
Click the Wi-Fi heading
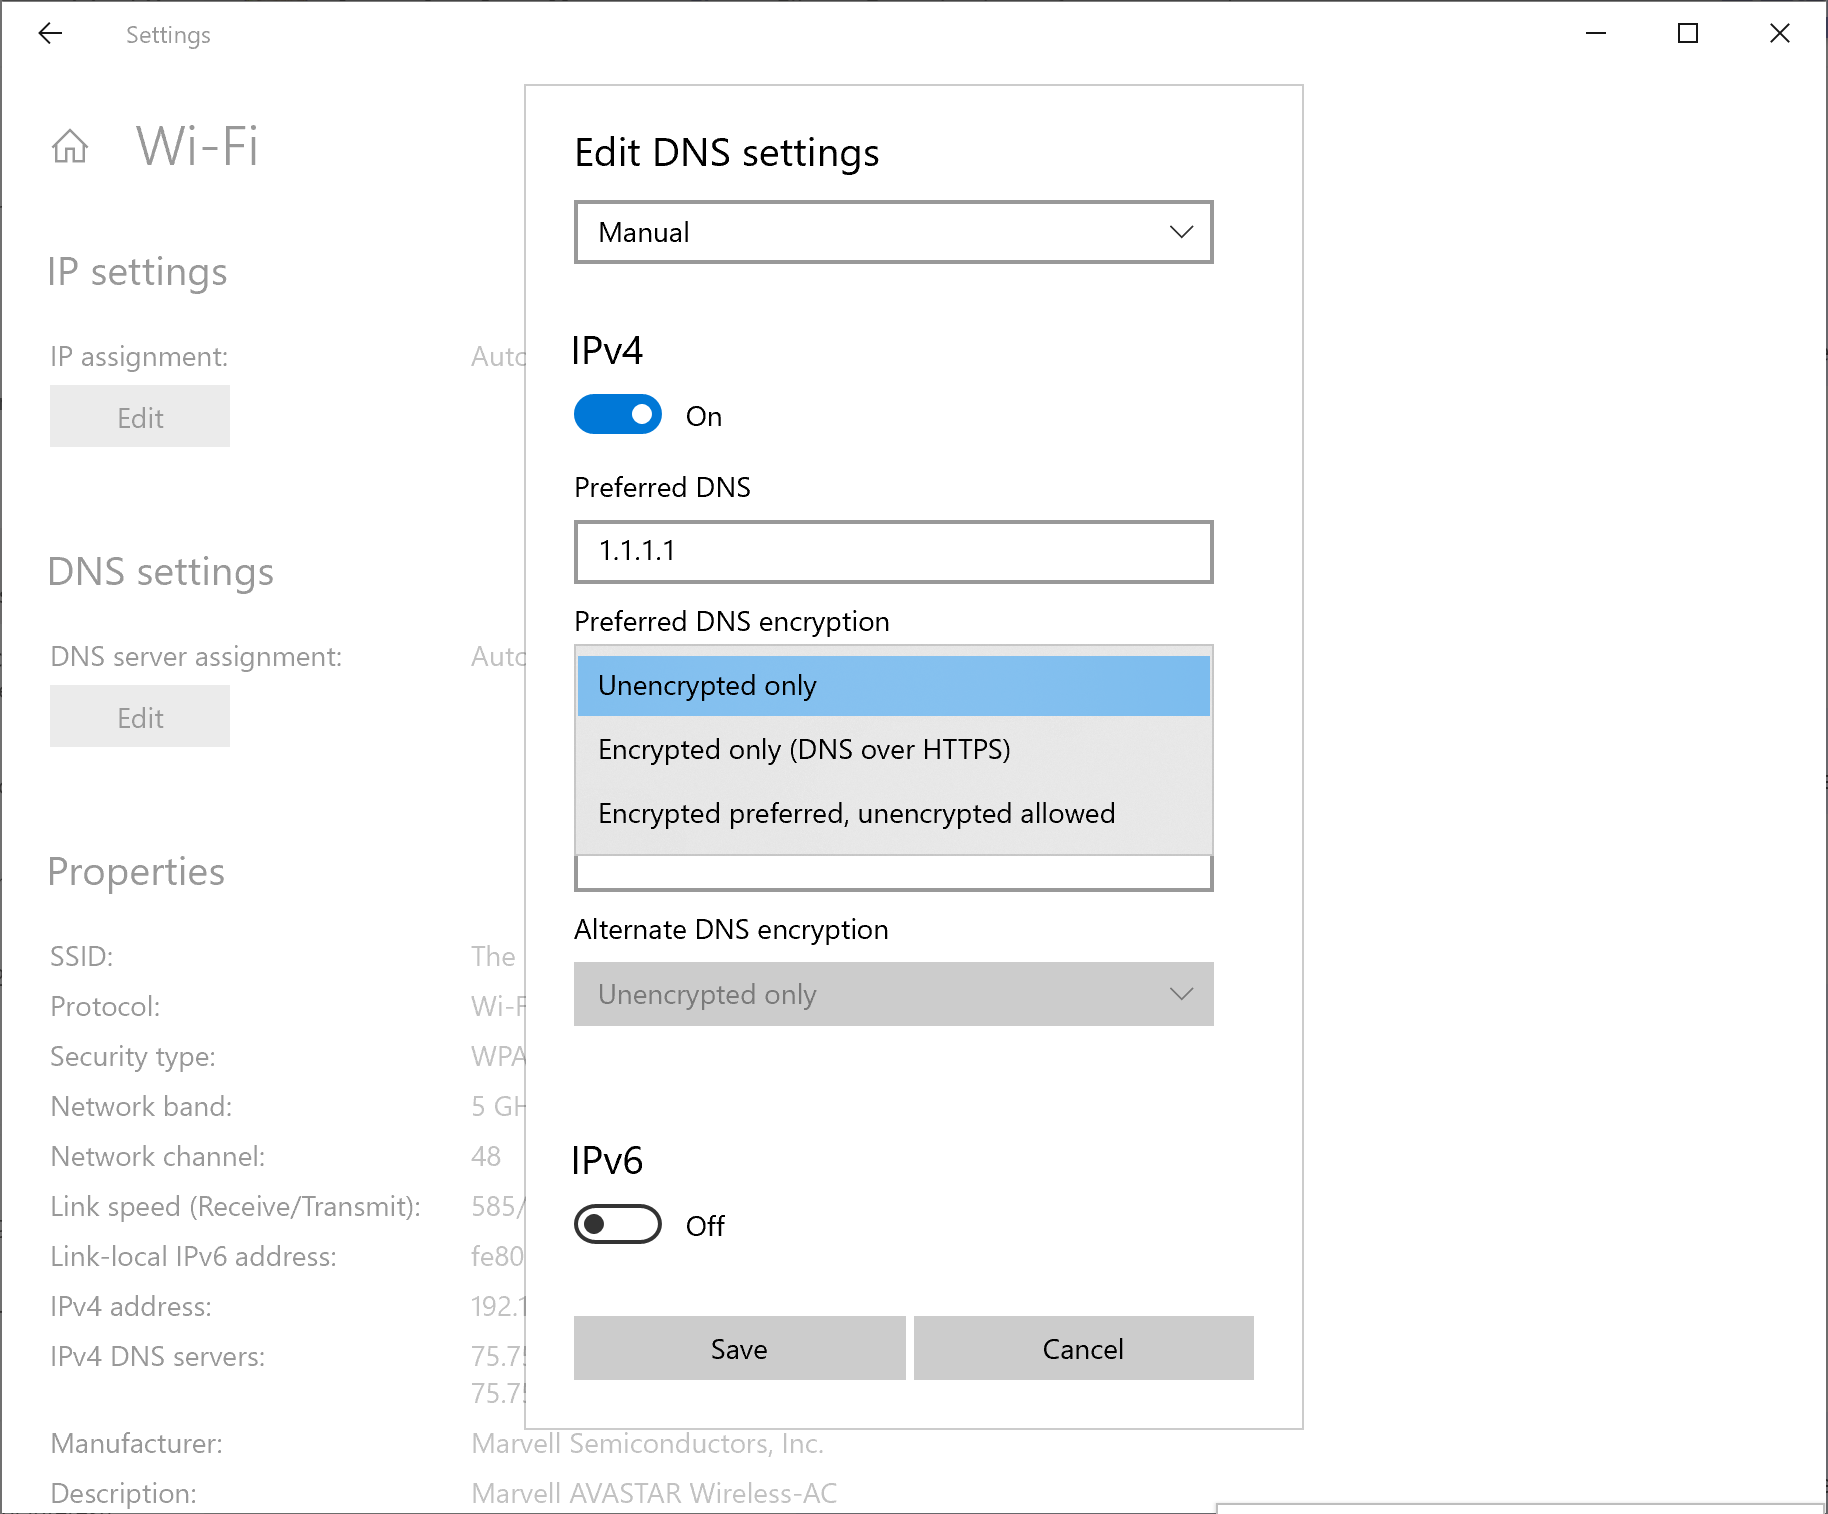click(197, 147)
